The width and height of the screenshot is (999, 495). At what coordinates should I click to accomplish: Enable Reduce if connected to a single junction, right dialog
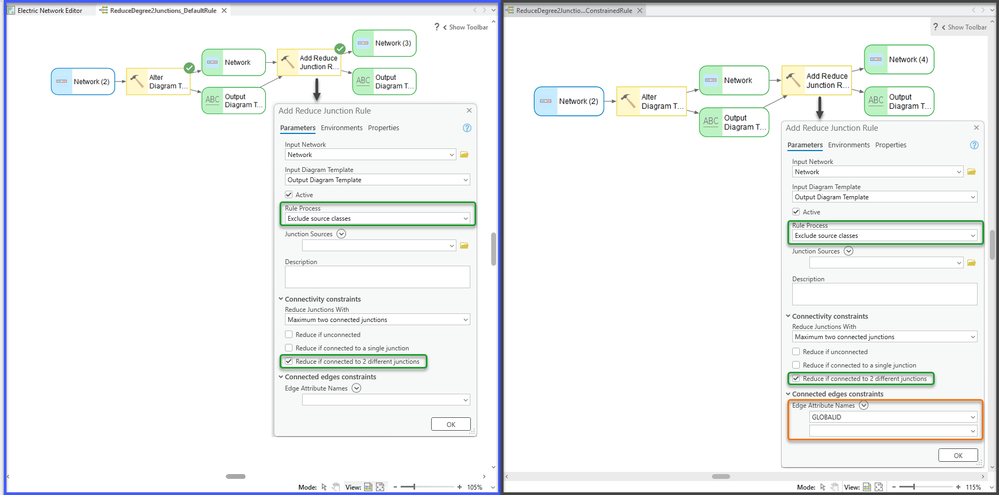796,365
